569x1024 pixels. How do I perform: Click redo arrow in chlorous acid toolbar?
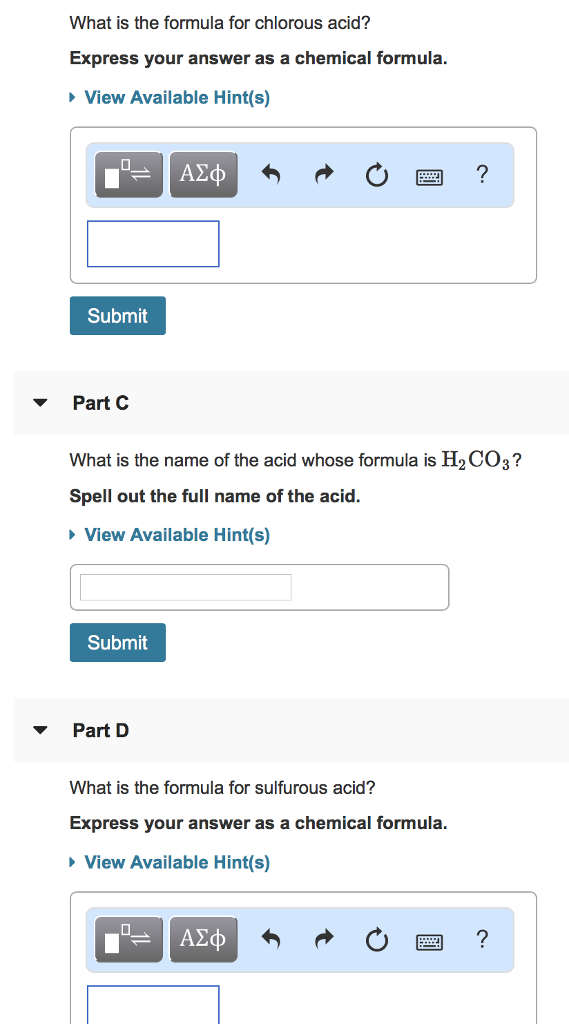324,174
